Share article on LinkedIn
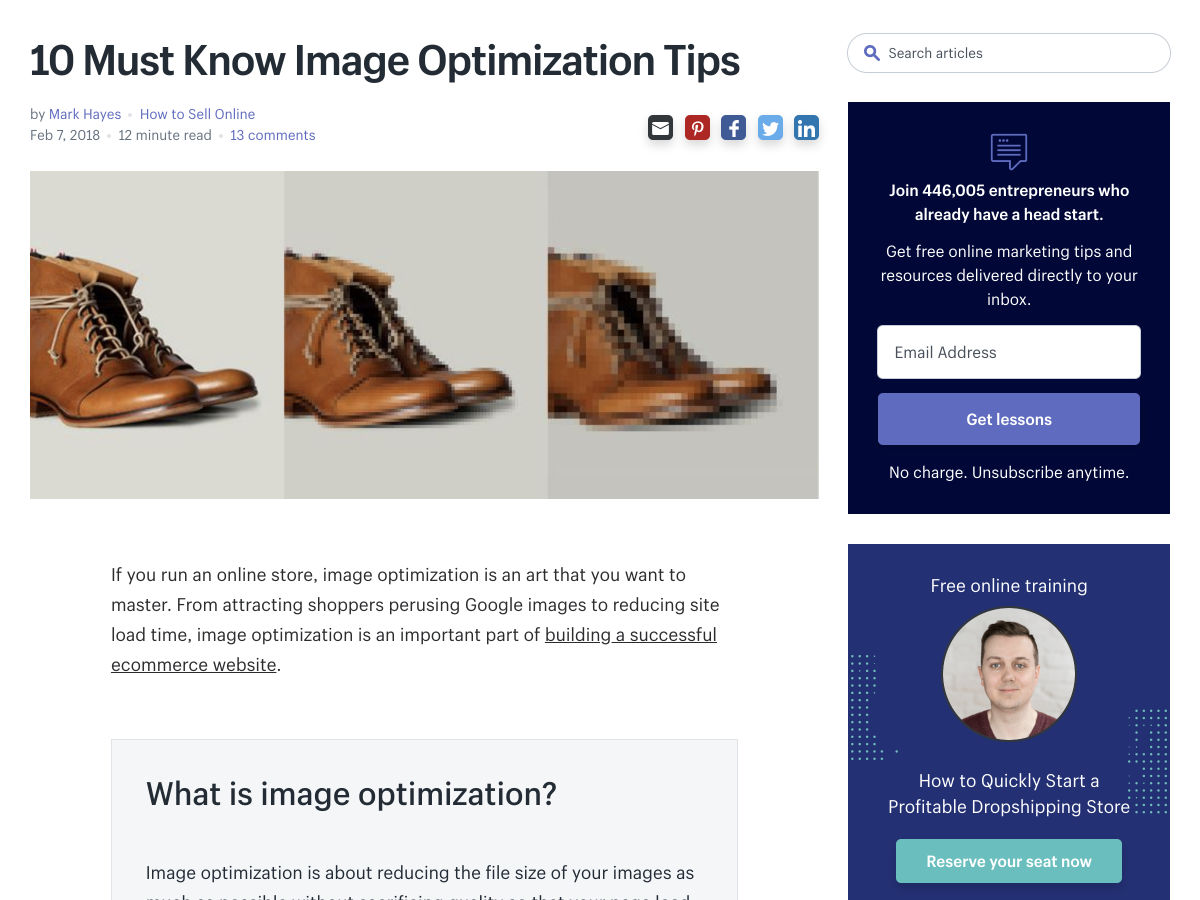The width and height of the screenshot is (1200, 900). tap(806, 128)
